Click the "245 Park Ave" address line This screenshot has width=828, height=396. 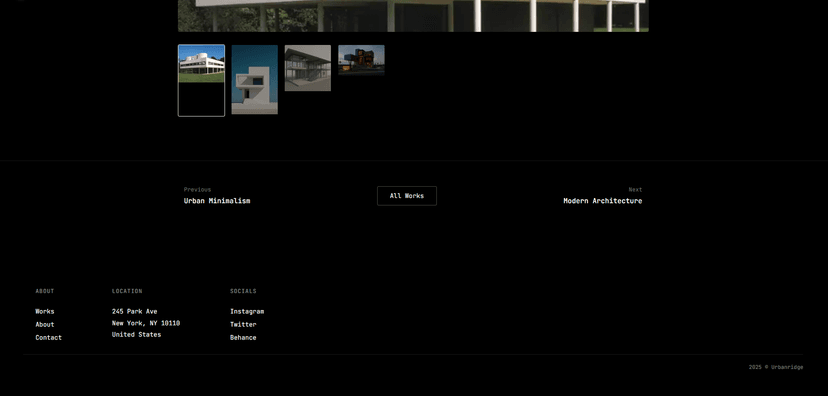tap(135, 312)
